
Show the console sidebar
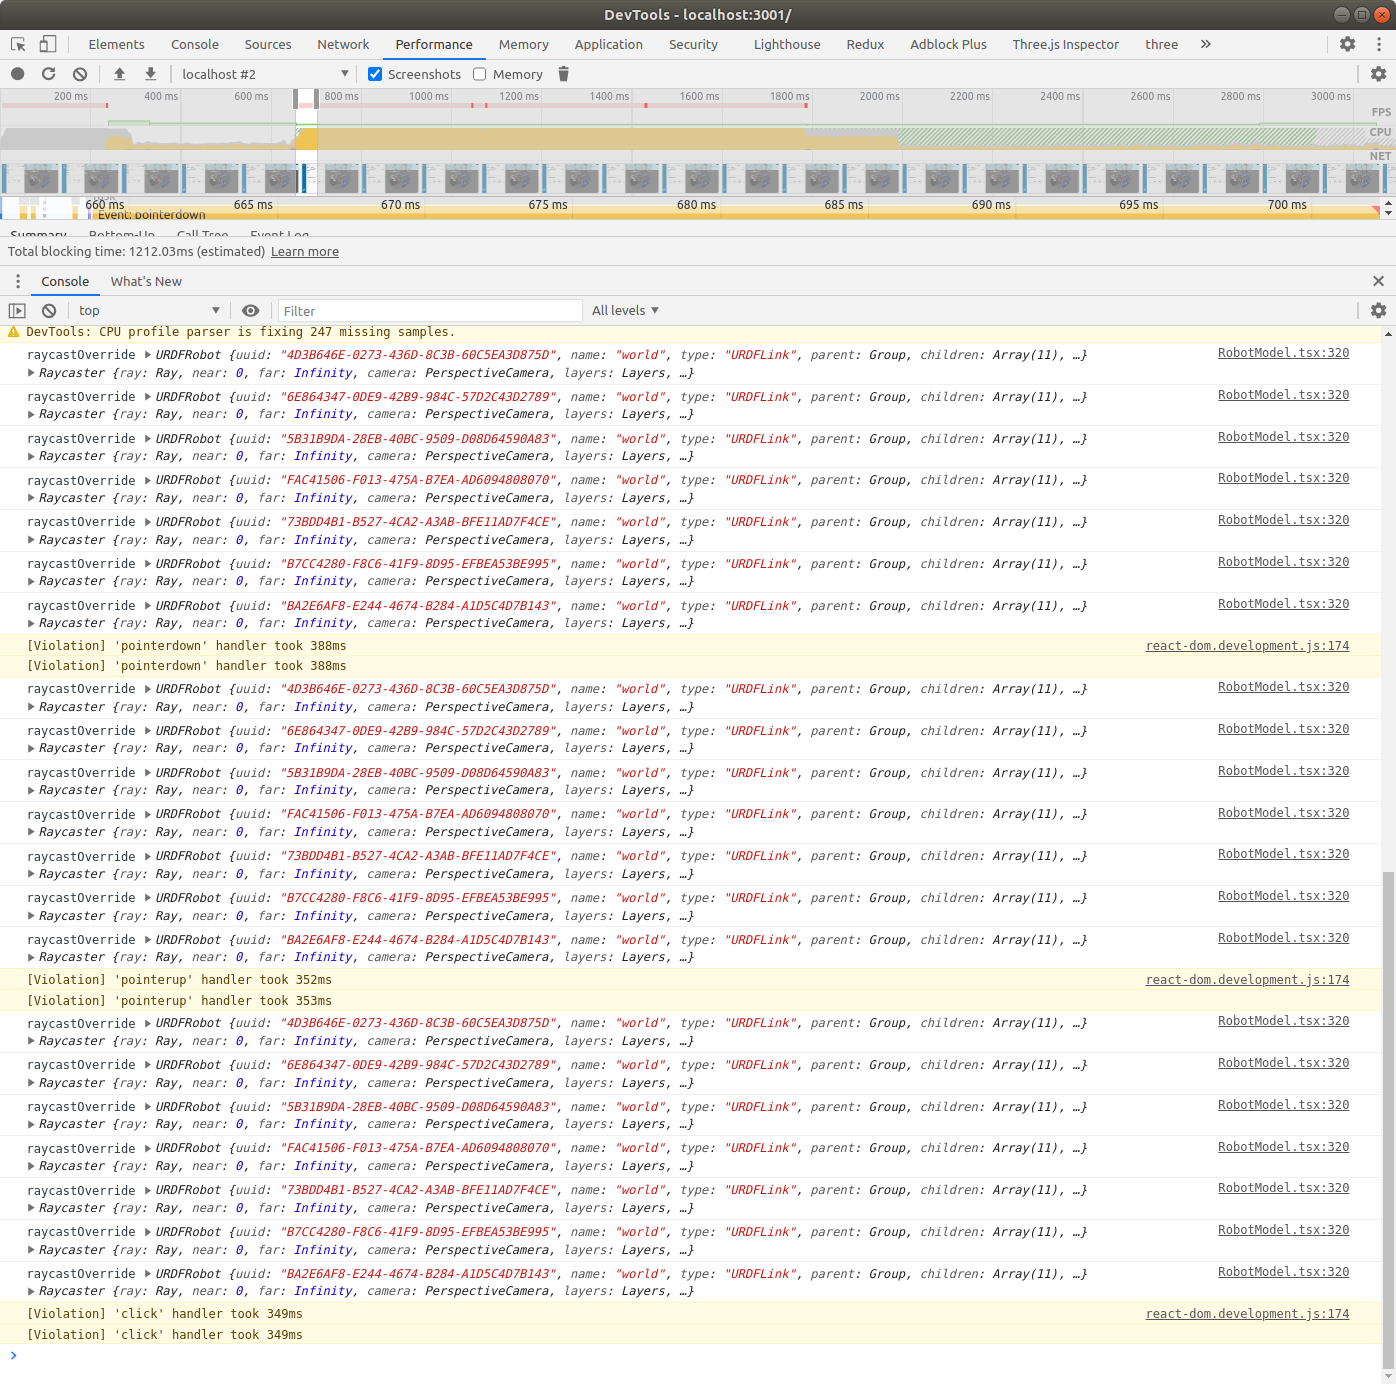[17, 311]
